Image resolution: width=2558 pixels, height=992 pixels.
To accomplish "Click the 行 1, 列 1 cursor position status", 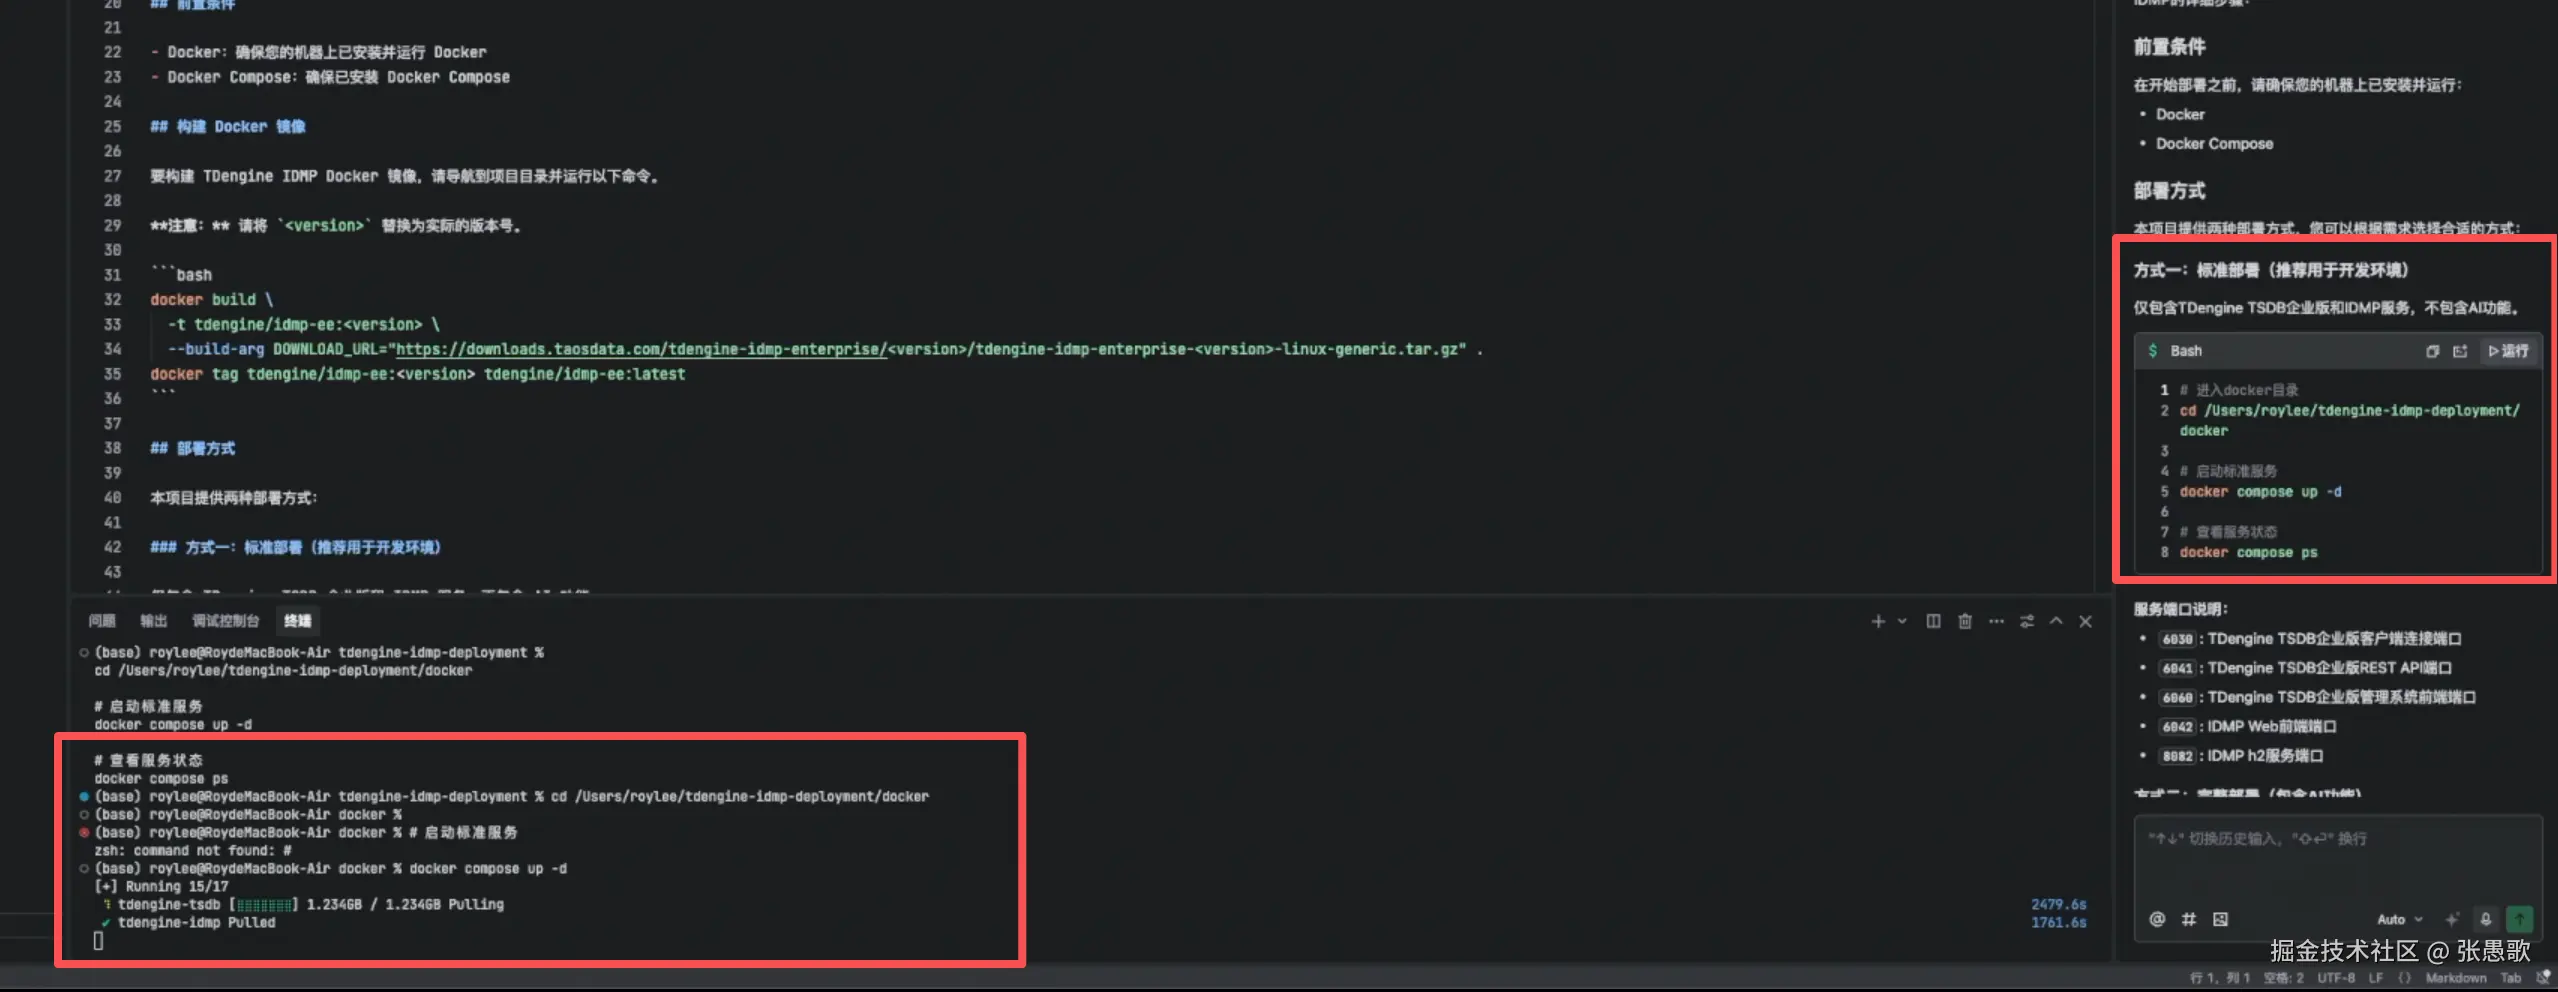I will click(x=2219, y=978).
